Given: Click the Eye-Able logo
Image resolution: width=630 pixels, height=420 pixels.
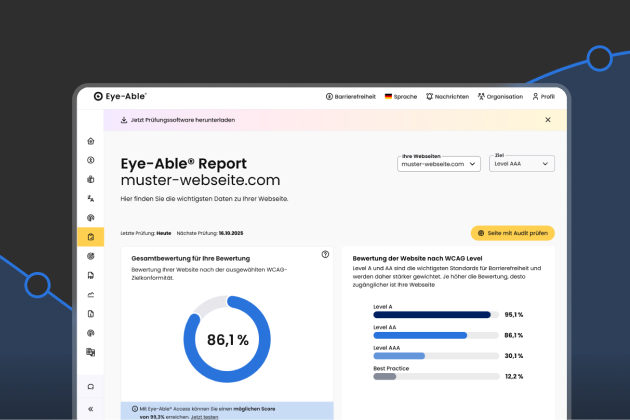Looking at the screenshot, I should coord(120,96).
